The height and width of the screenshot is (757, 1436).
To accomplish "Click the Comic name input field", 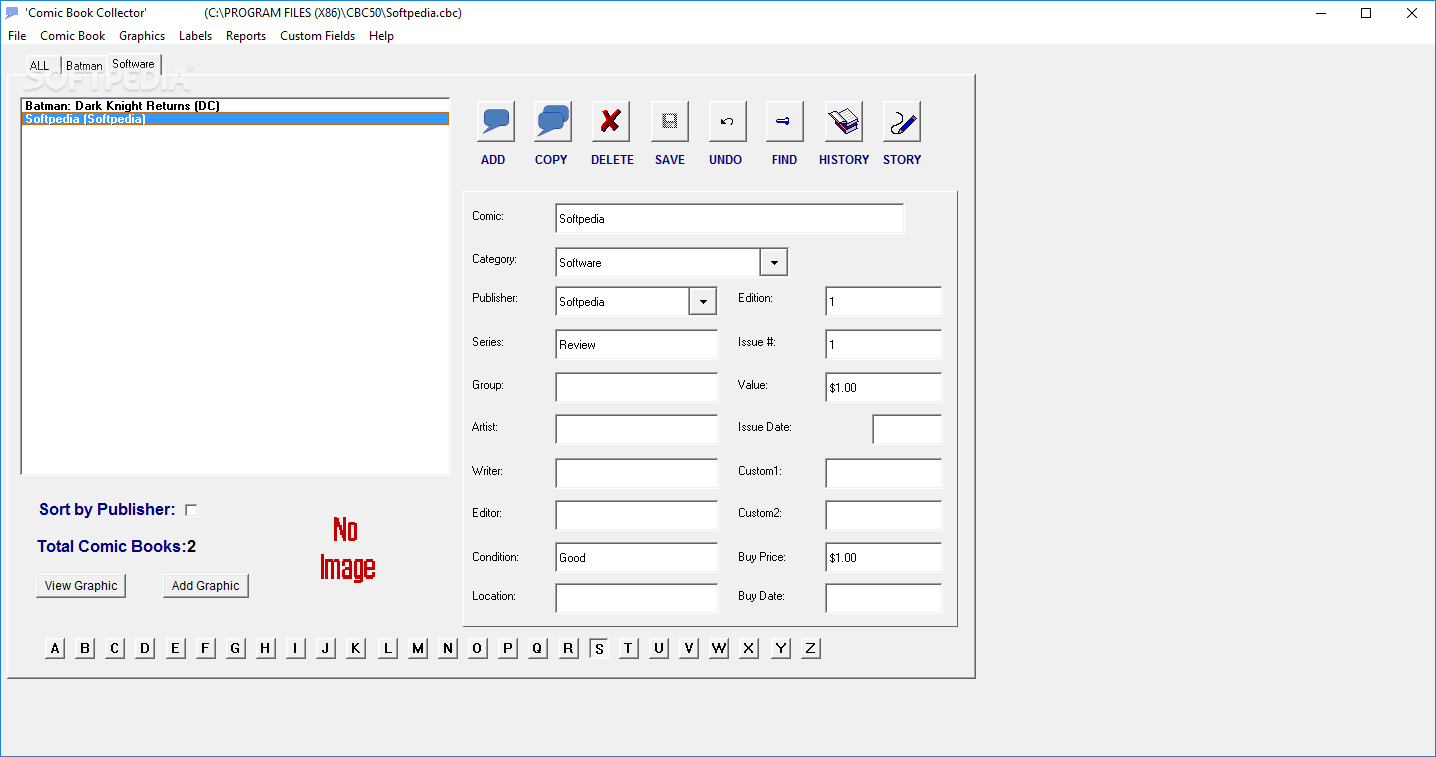I will click(x=730, y=219).
